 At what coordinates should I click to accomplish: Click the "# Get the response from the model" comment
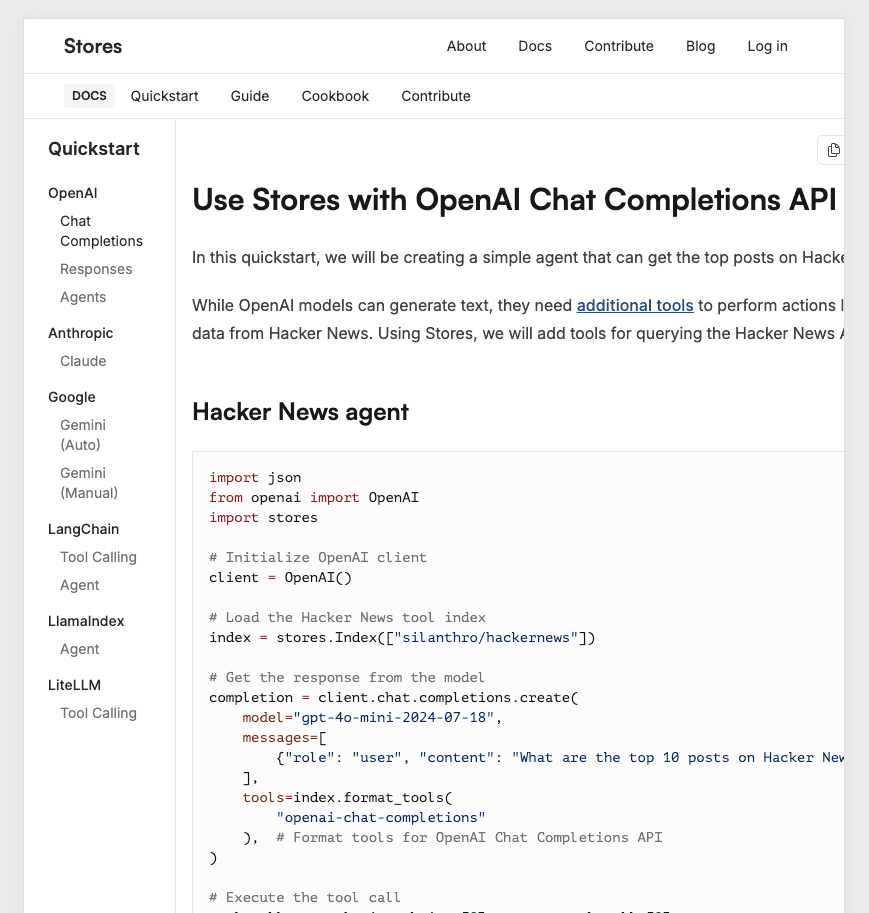click(347, 677)
